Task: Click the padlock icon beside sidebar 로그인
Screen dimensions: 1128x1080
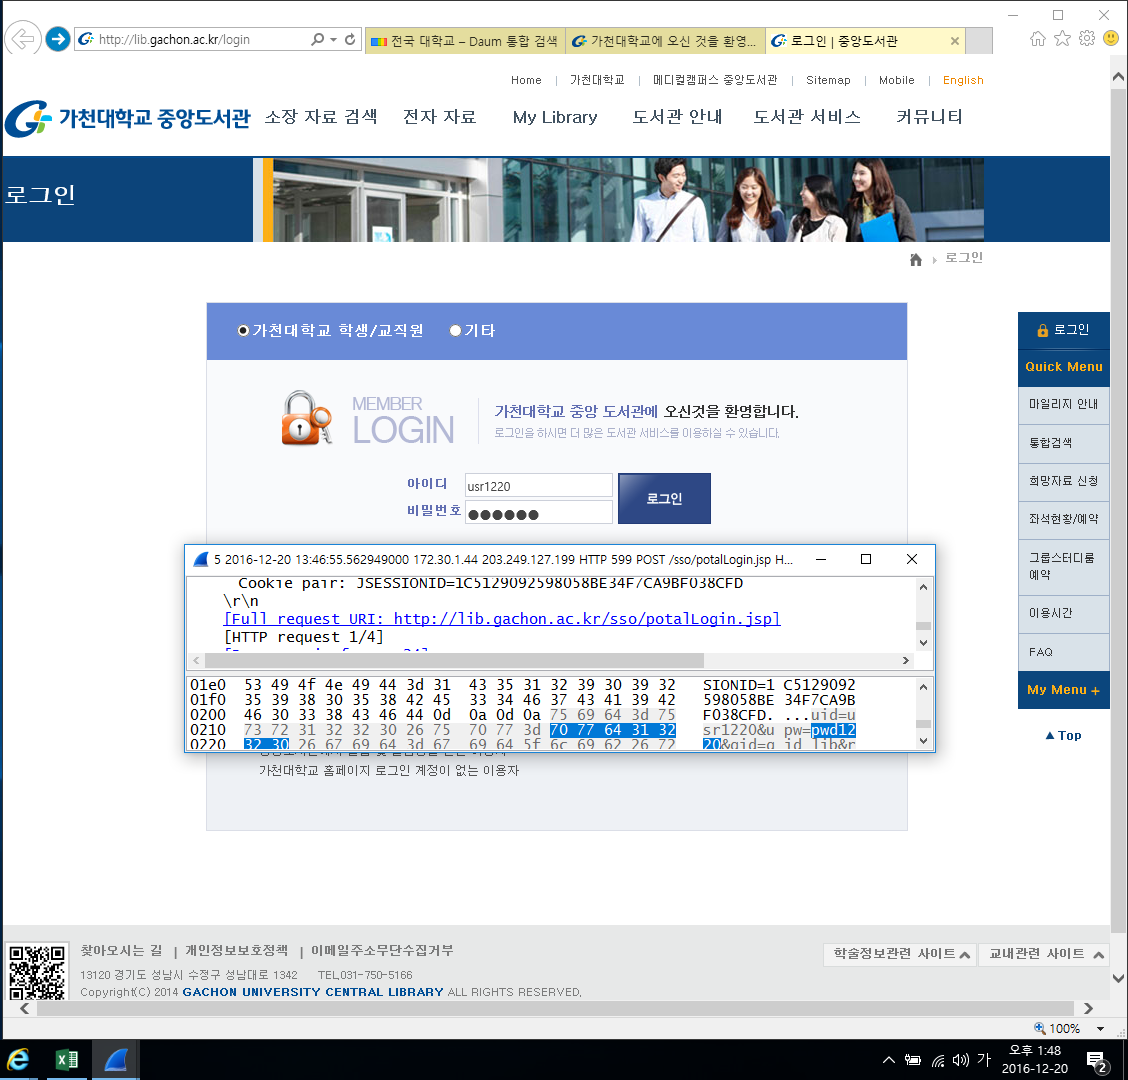Action: click(1042, 330)
